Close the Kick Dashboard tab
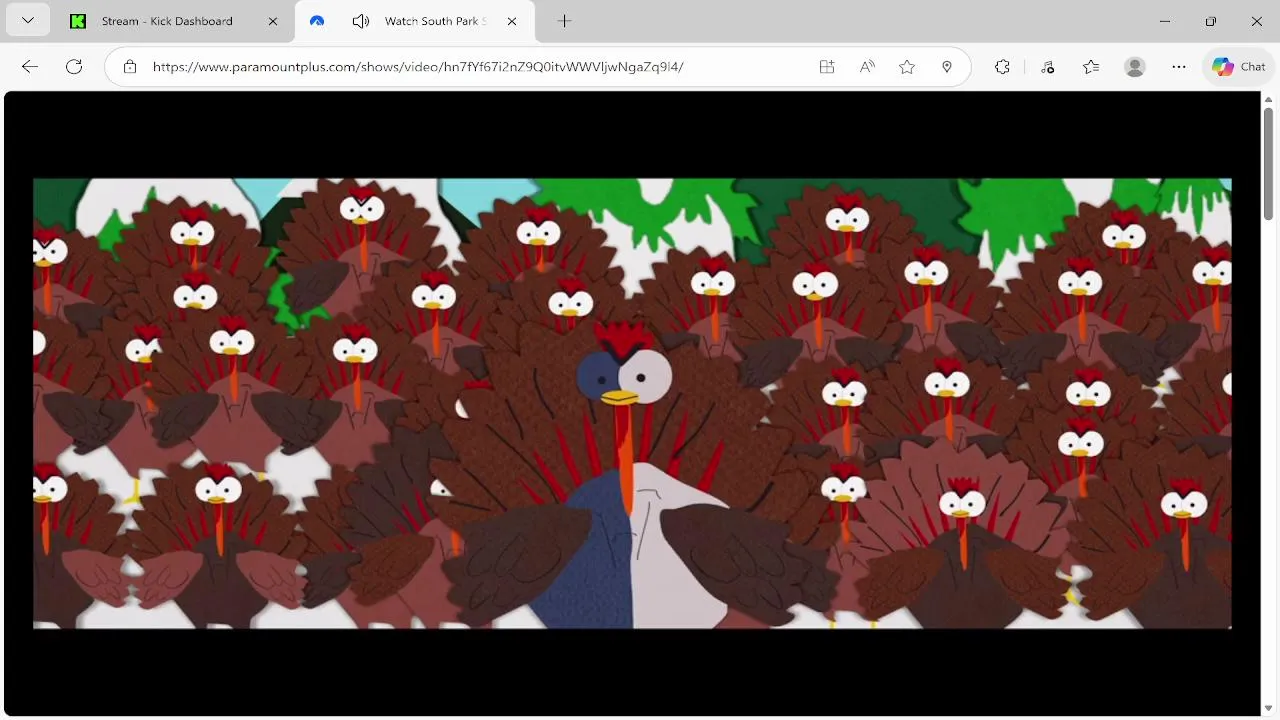This screenshot has width=1280, height=720. point(273,21)
